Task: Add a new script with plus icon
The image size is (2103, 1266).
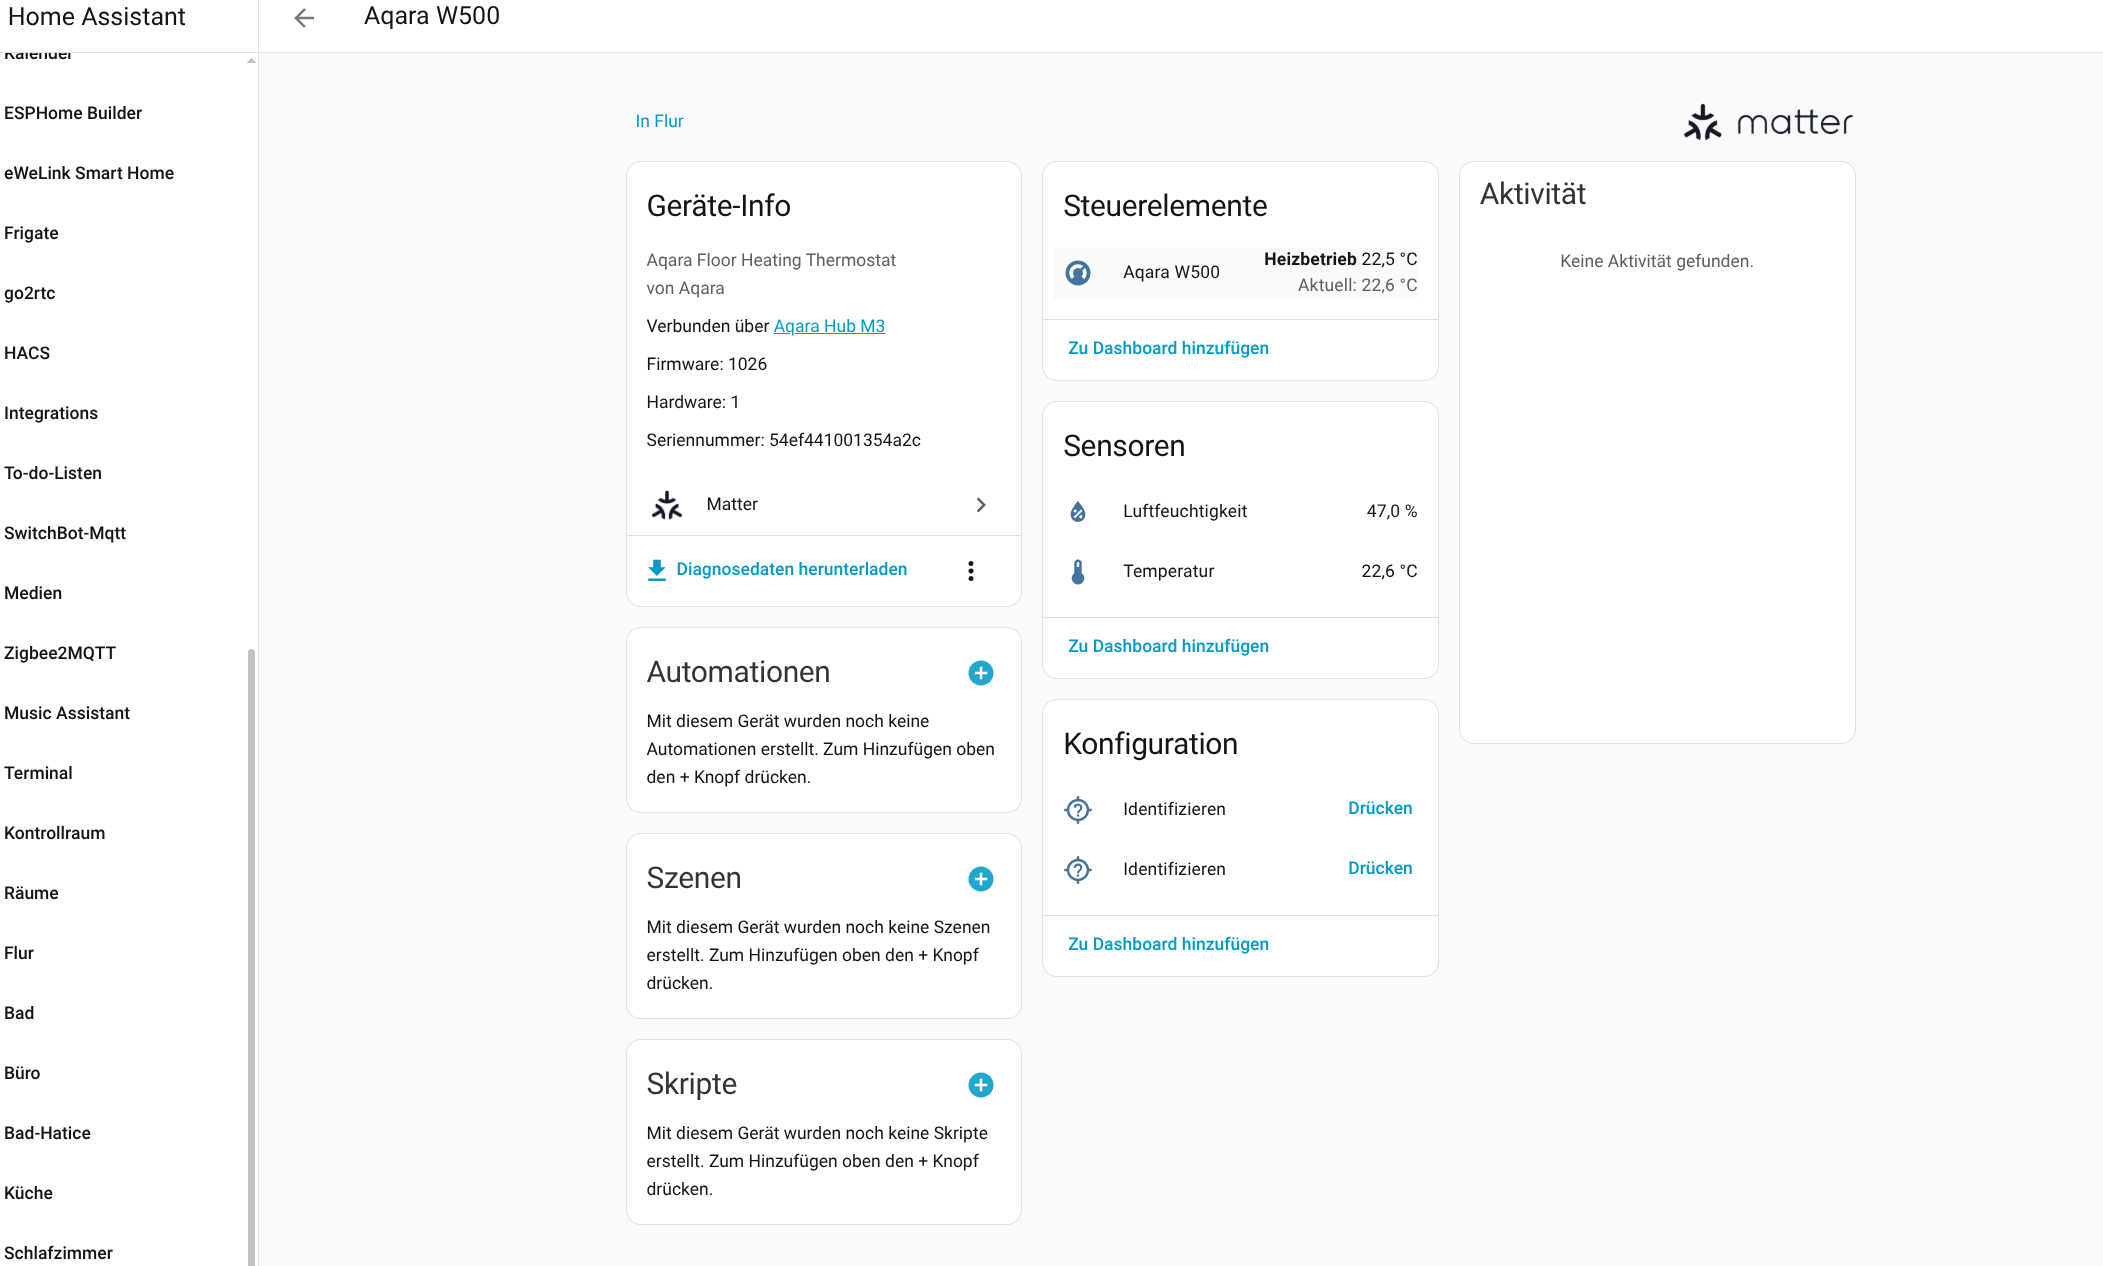Action: pyautogui.click(x=980, y=1085)
